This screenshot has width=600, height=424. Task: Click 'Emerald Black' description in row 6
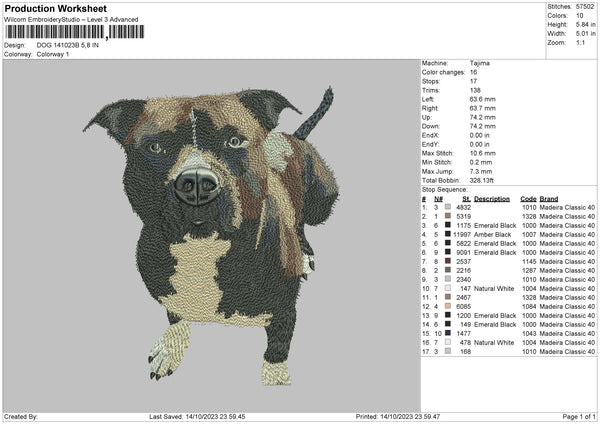495,253
